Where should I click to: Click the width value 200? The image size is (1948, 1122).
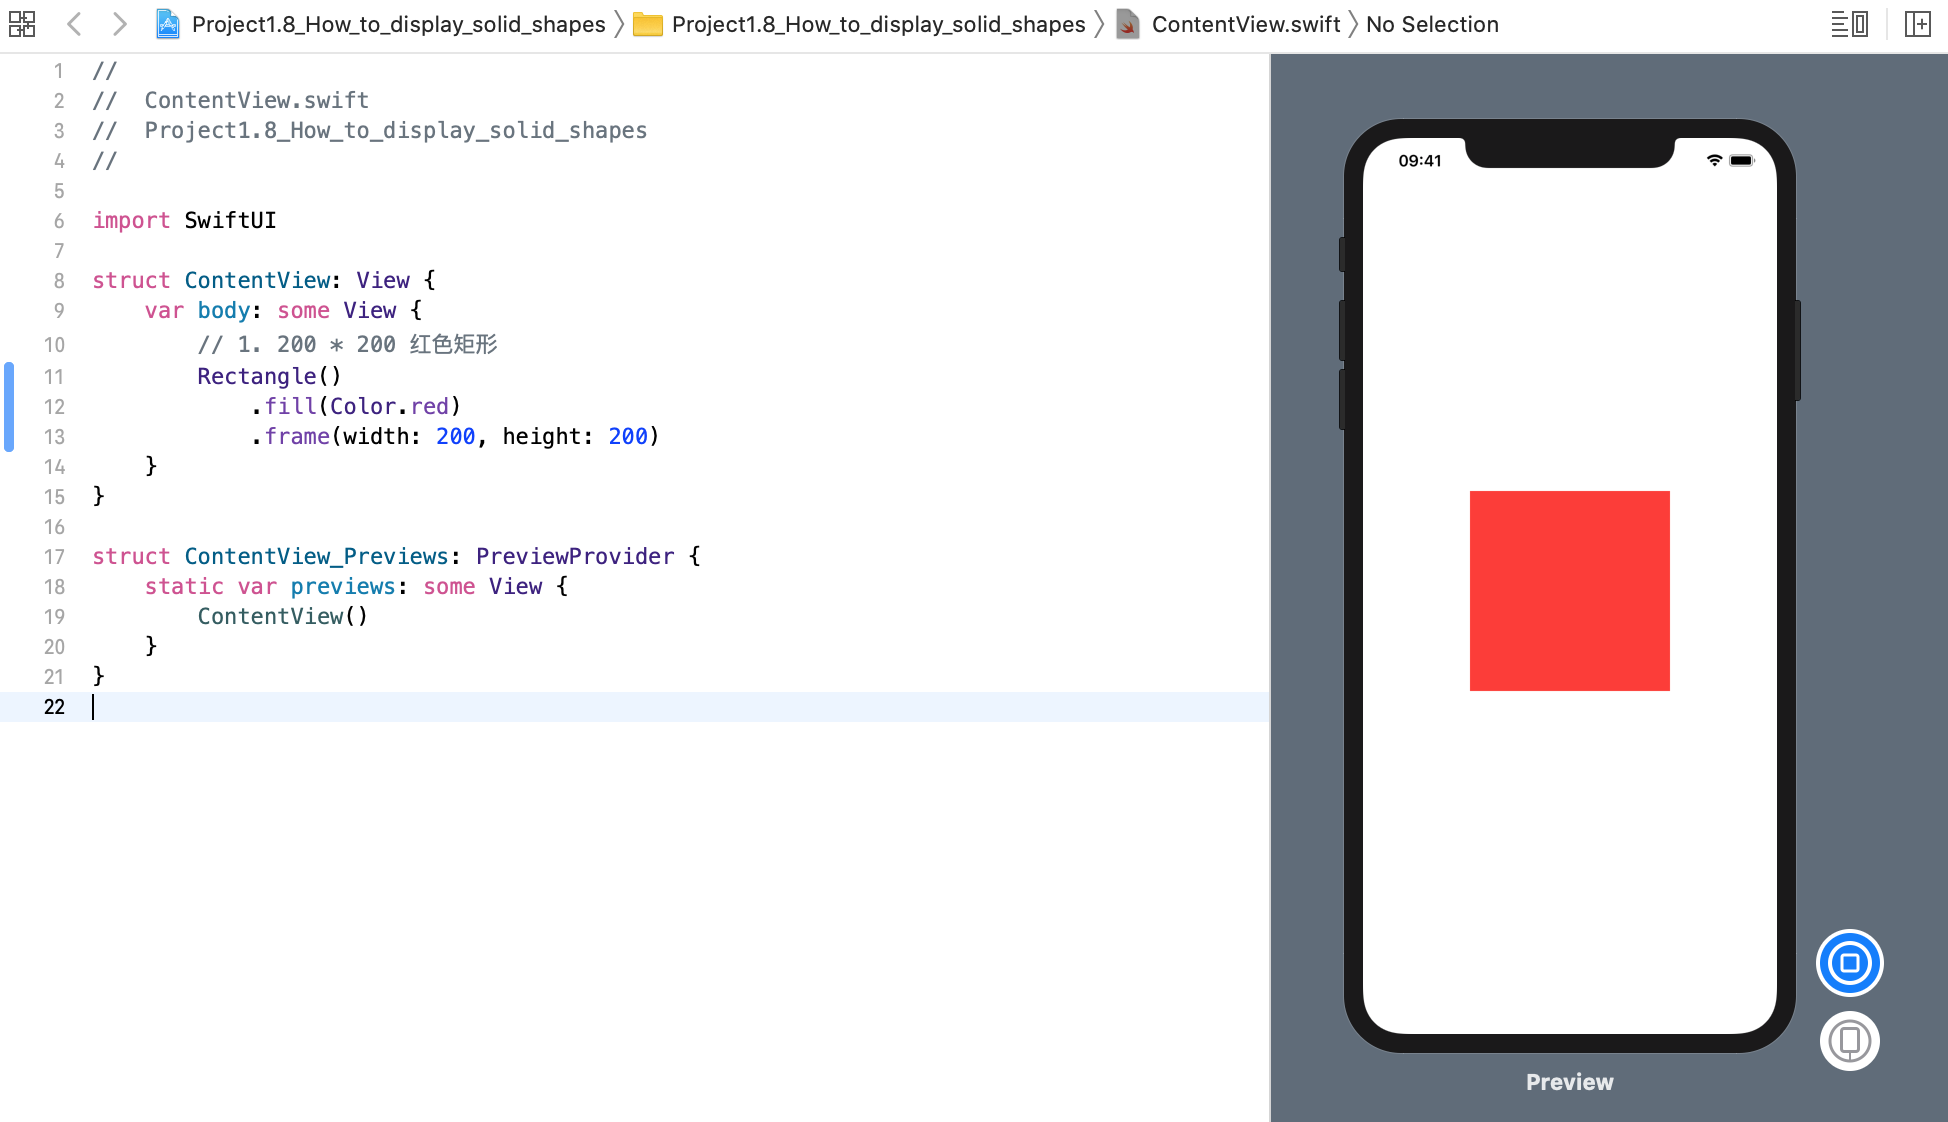pyautogui.click(x=455, y=436)
